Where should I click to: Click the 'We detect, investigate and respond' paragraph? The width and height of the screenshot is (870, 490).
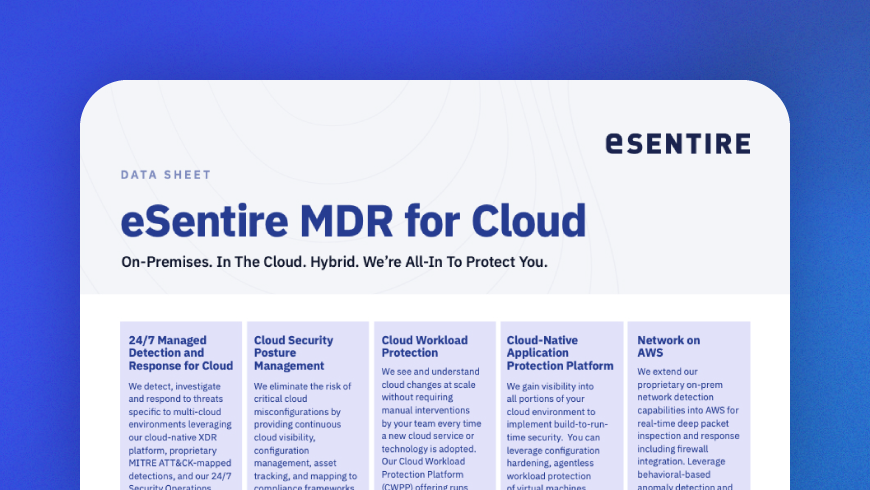181,430
